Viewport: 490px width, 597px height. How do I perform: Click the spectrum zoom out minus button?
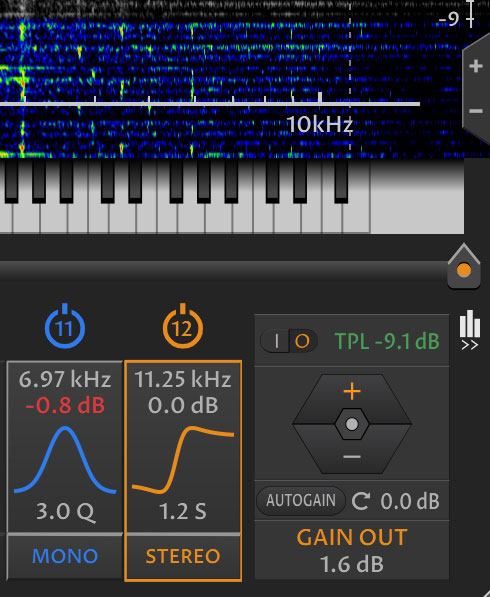coord(476,111)
